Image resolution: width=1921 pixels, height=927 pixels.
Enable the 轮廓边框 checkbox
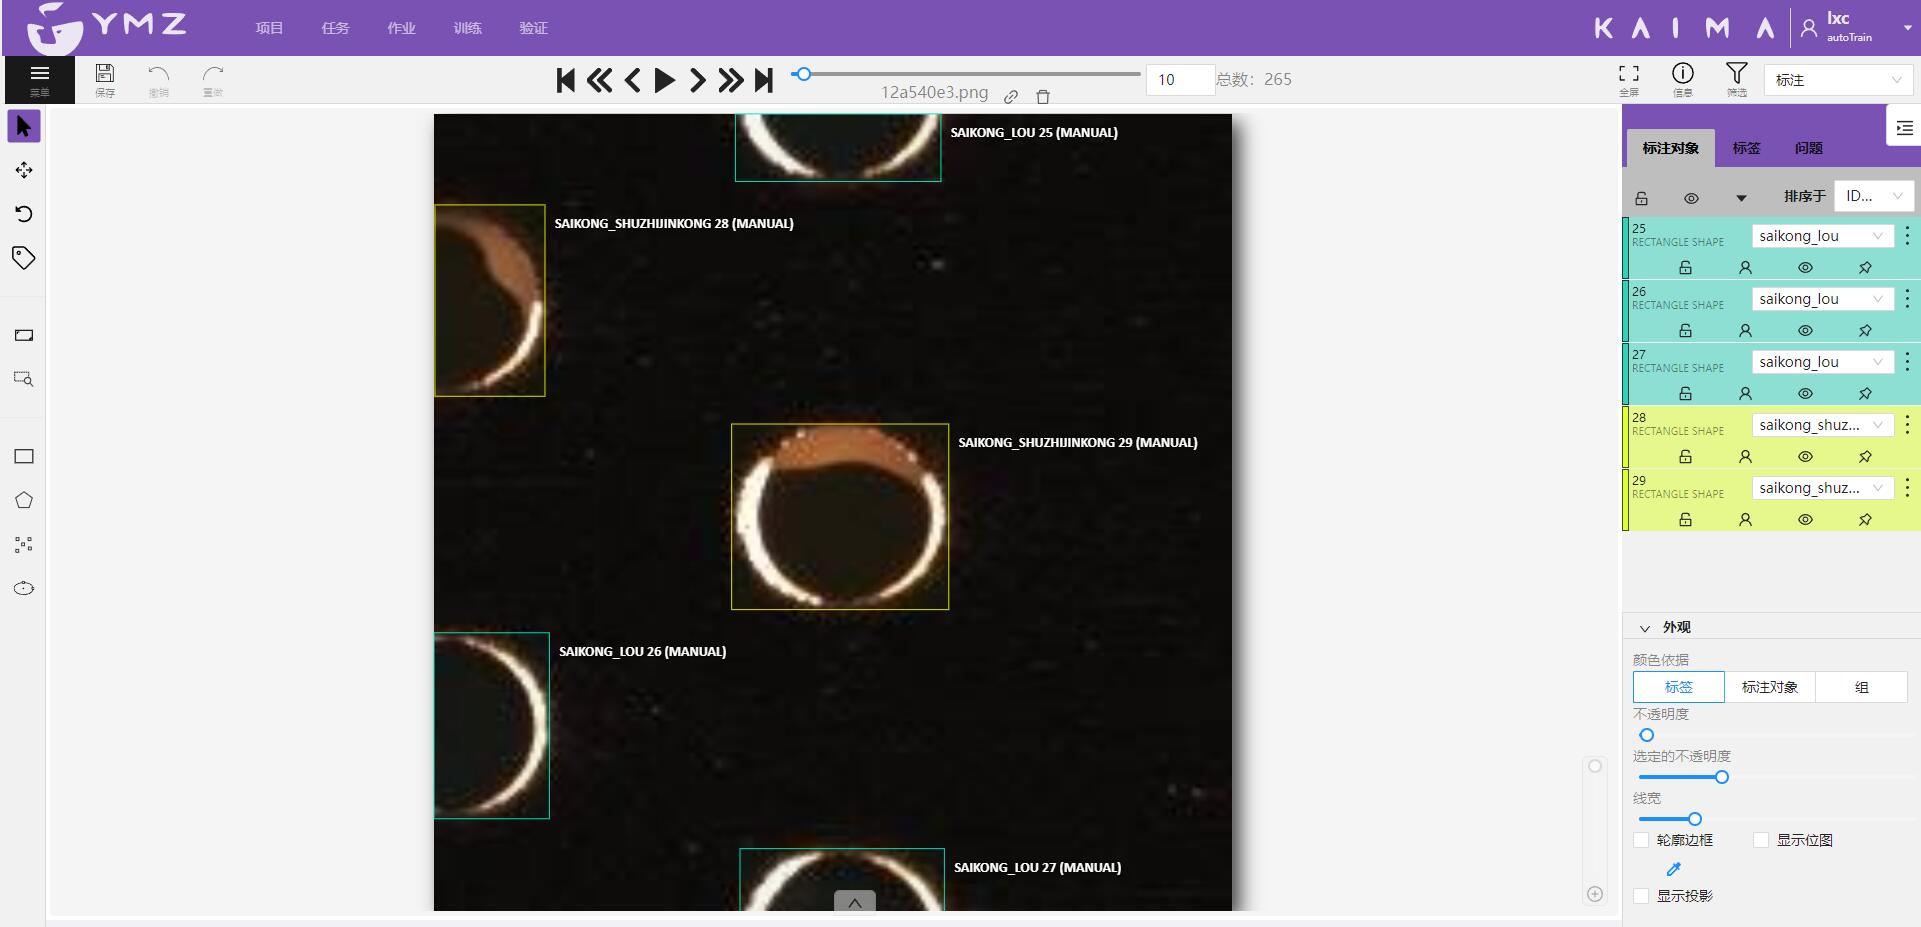coord(1641,840)
